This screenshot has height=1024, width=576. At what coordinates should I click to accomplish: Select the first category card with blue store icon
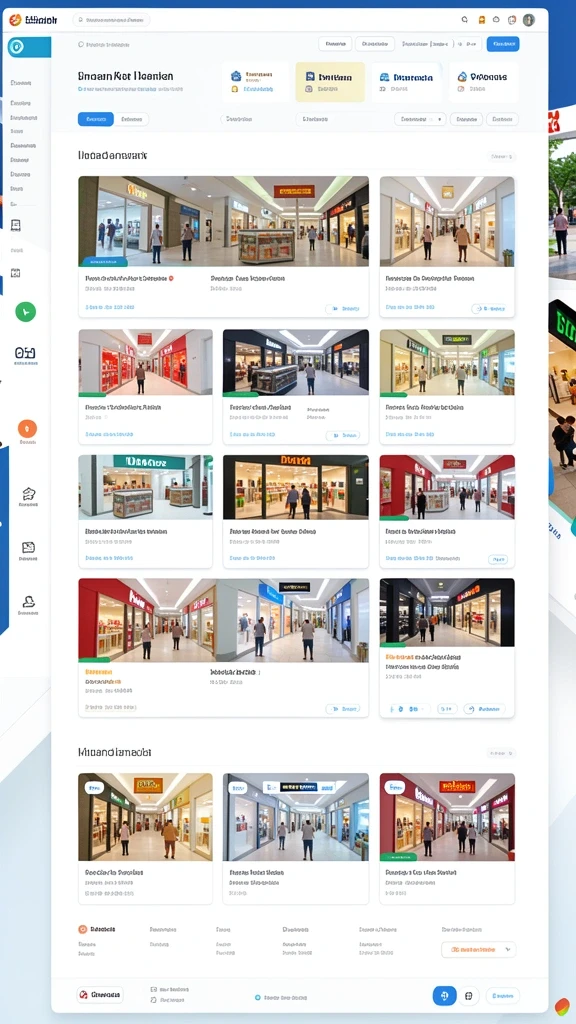click(x=255, y=82)
